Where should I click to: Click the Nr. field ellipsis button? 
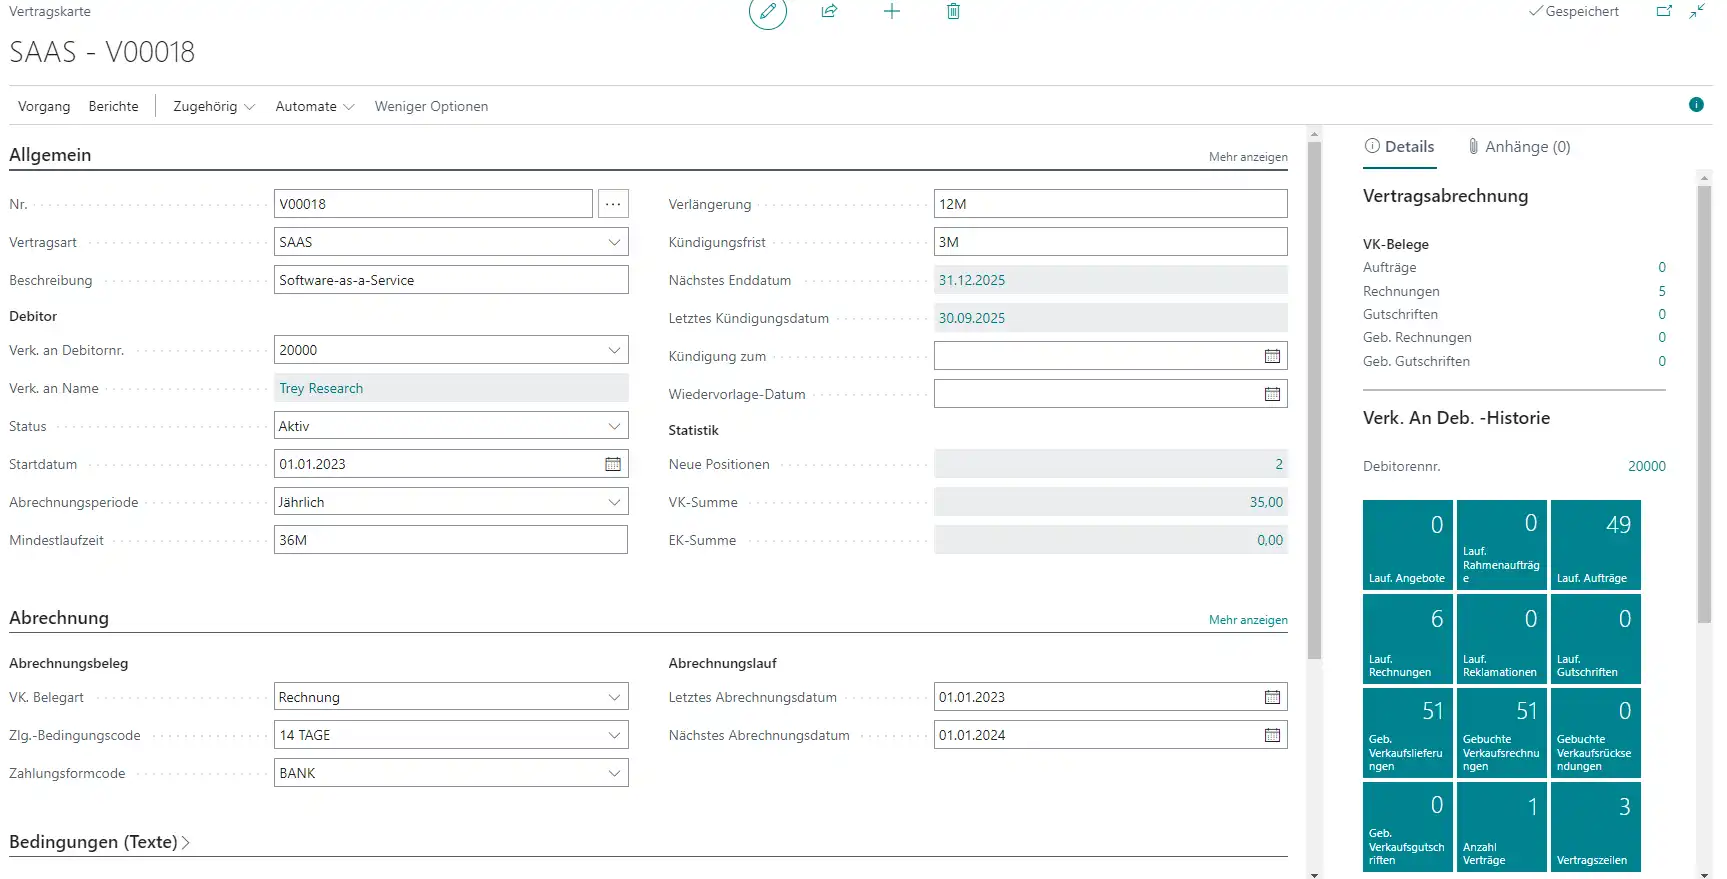[x=613, y=204]
